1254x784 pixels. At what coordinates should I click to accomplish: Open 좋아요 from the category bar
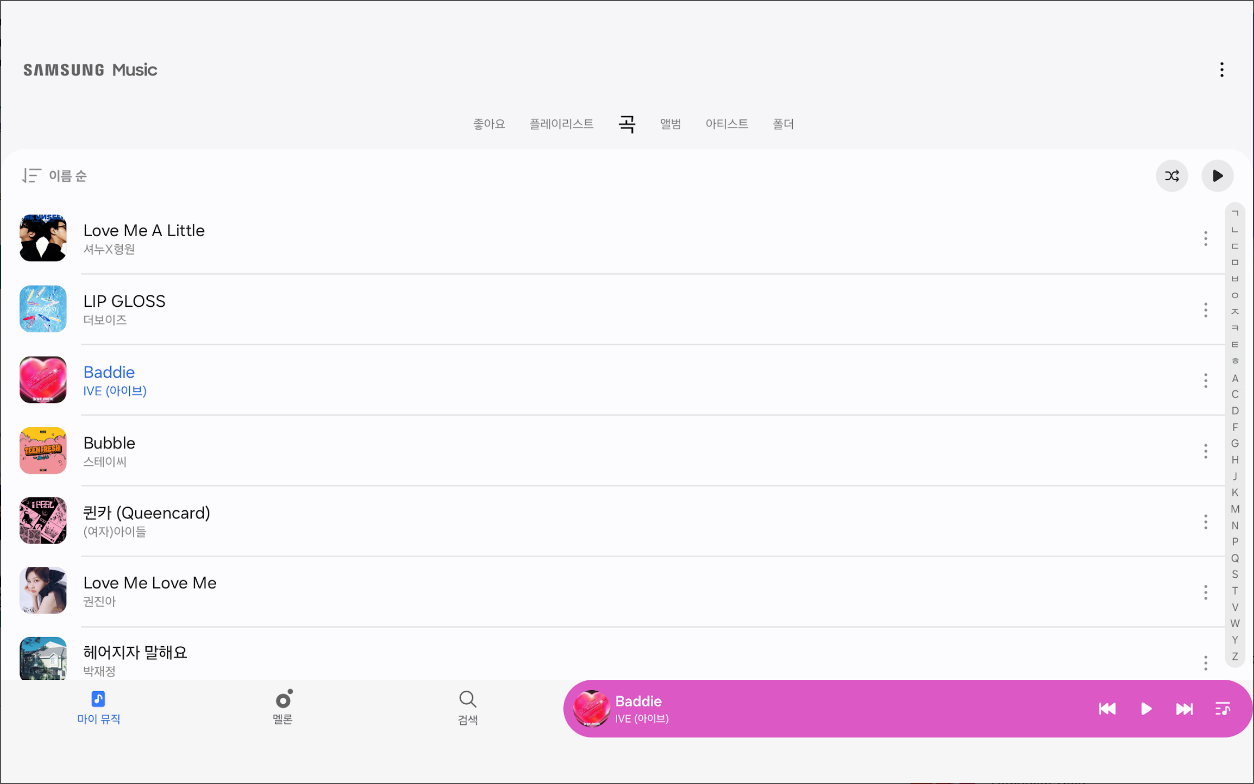pos(488,123)
